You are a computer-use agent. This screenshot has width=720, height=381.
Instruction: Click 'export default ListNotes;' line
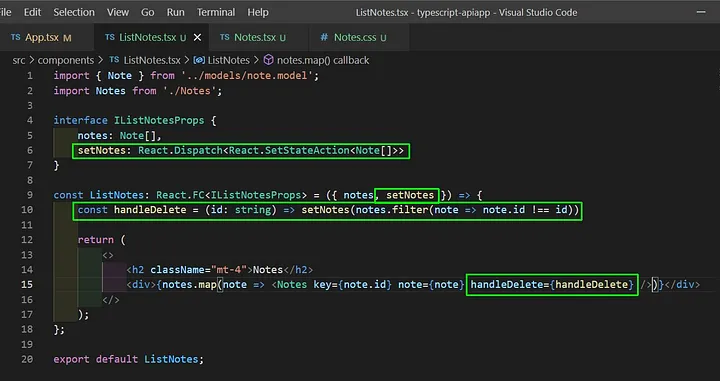[129, 359]
